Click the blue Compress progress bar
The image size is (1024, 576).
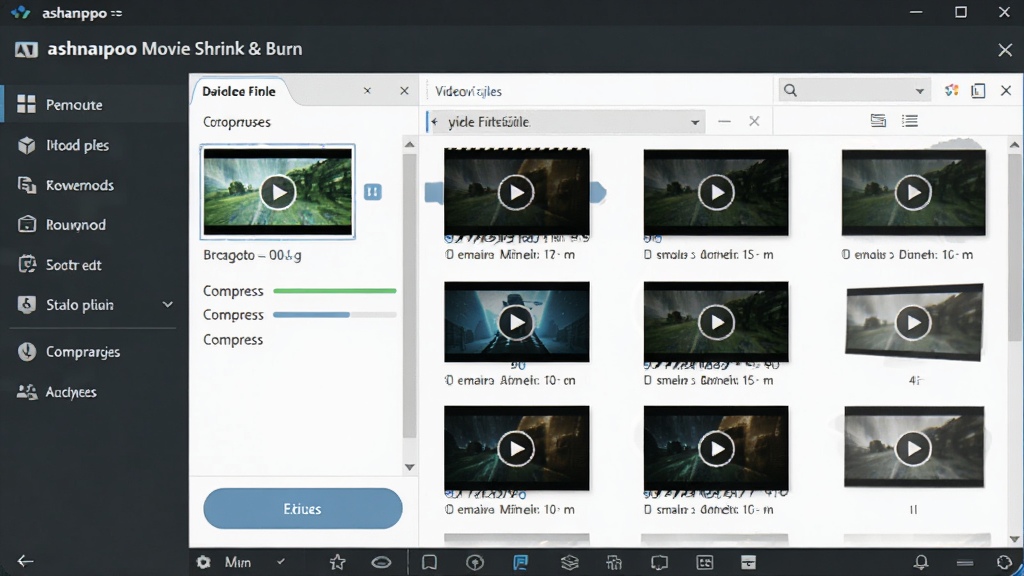335,315
